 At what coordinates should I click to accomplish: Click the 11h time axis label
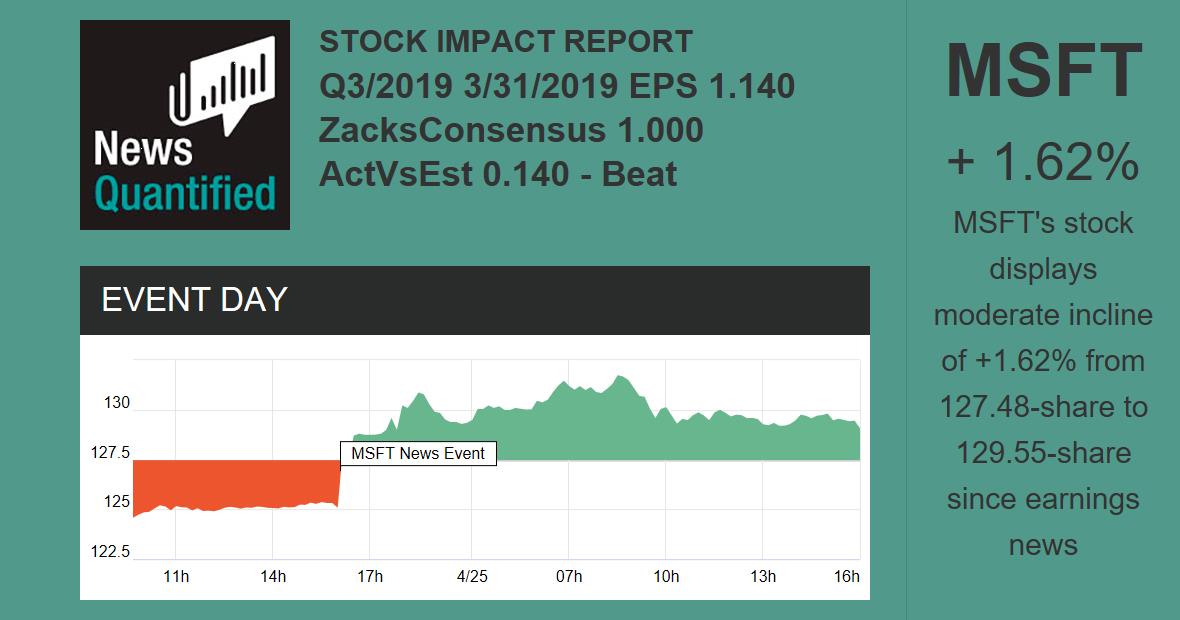(175, 577)
